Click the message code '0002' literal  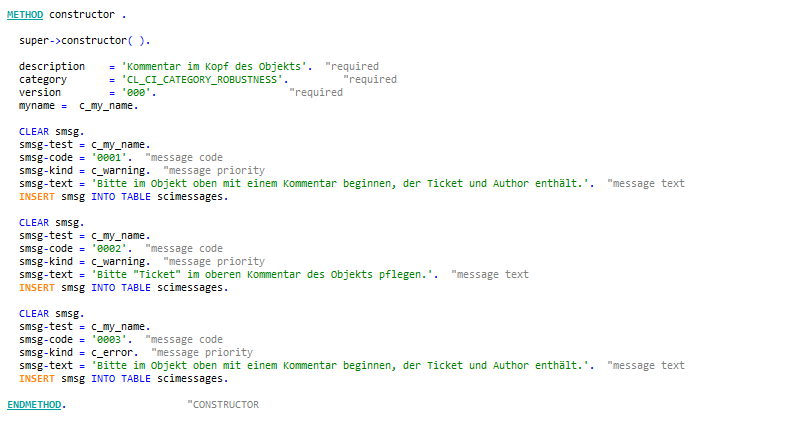pyautogui.click(x=111, y=249)
